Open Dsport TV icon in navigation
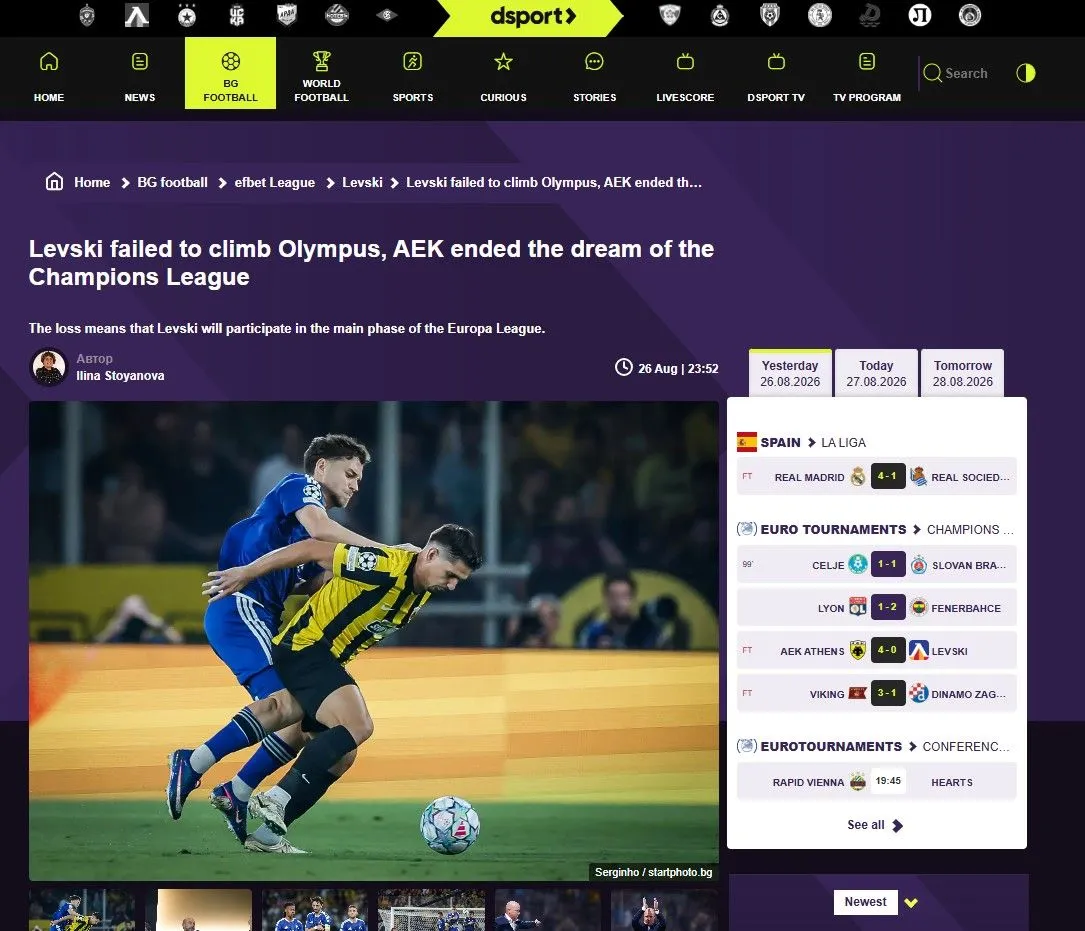 pos(776,62)
